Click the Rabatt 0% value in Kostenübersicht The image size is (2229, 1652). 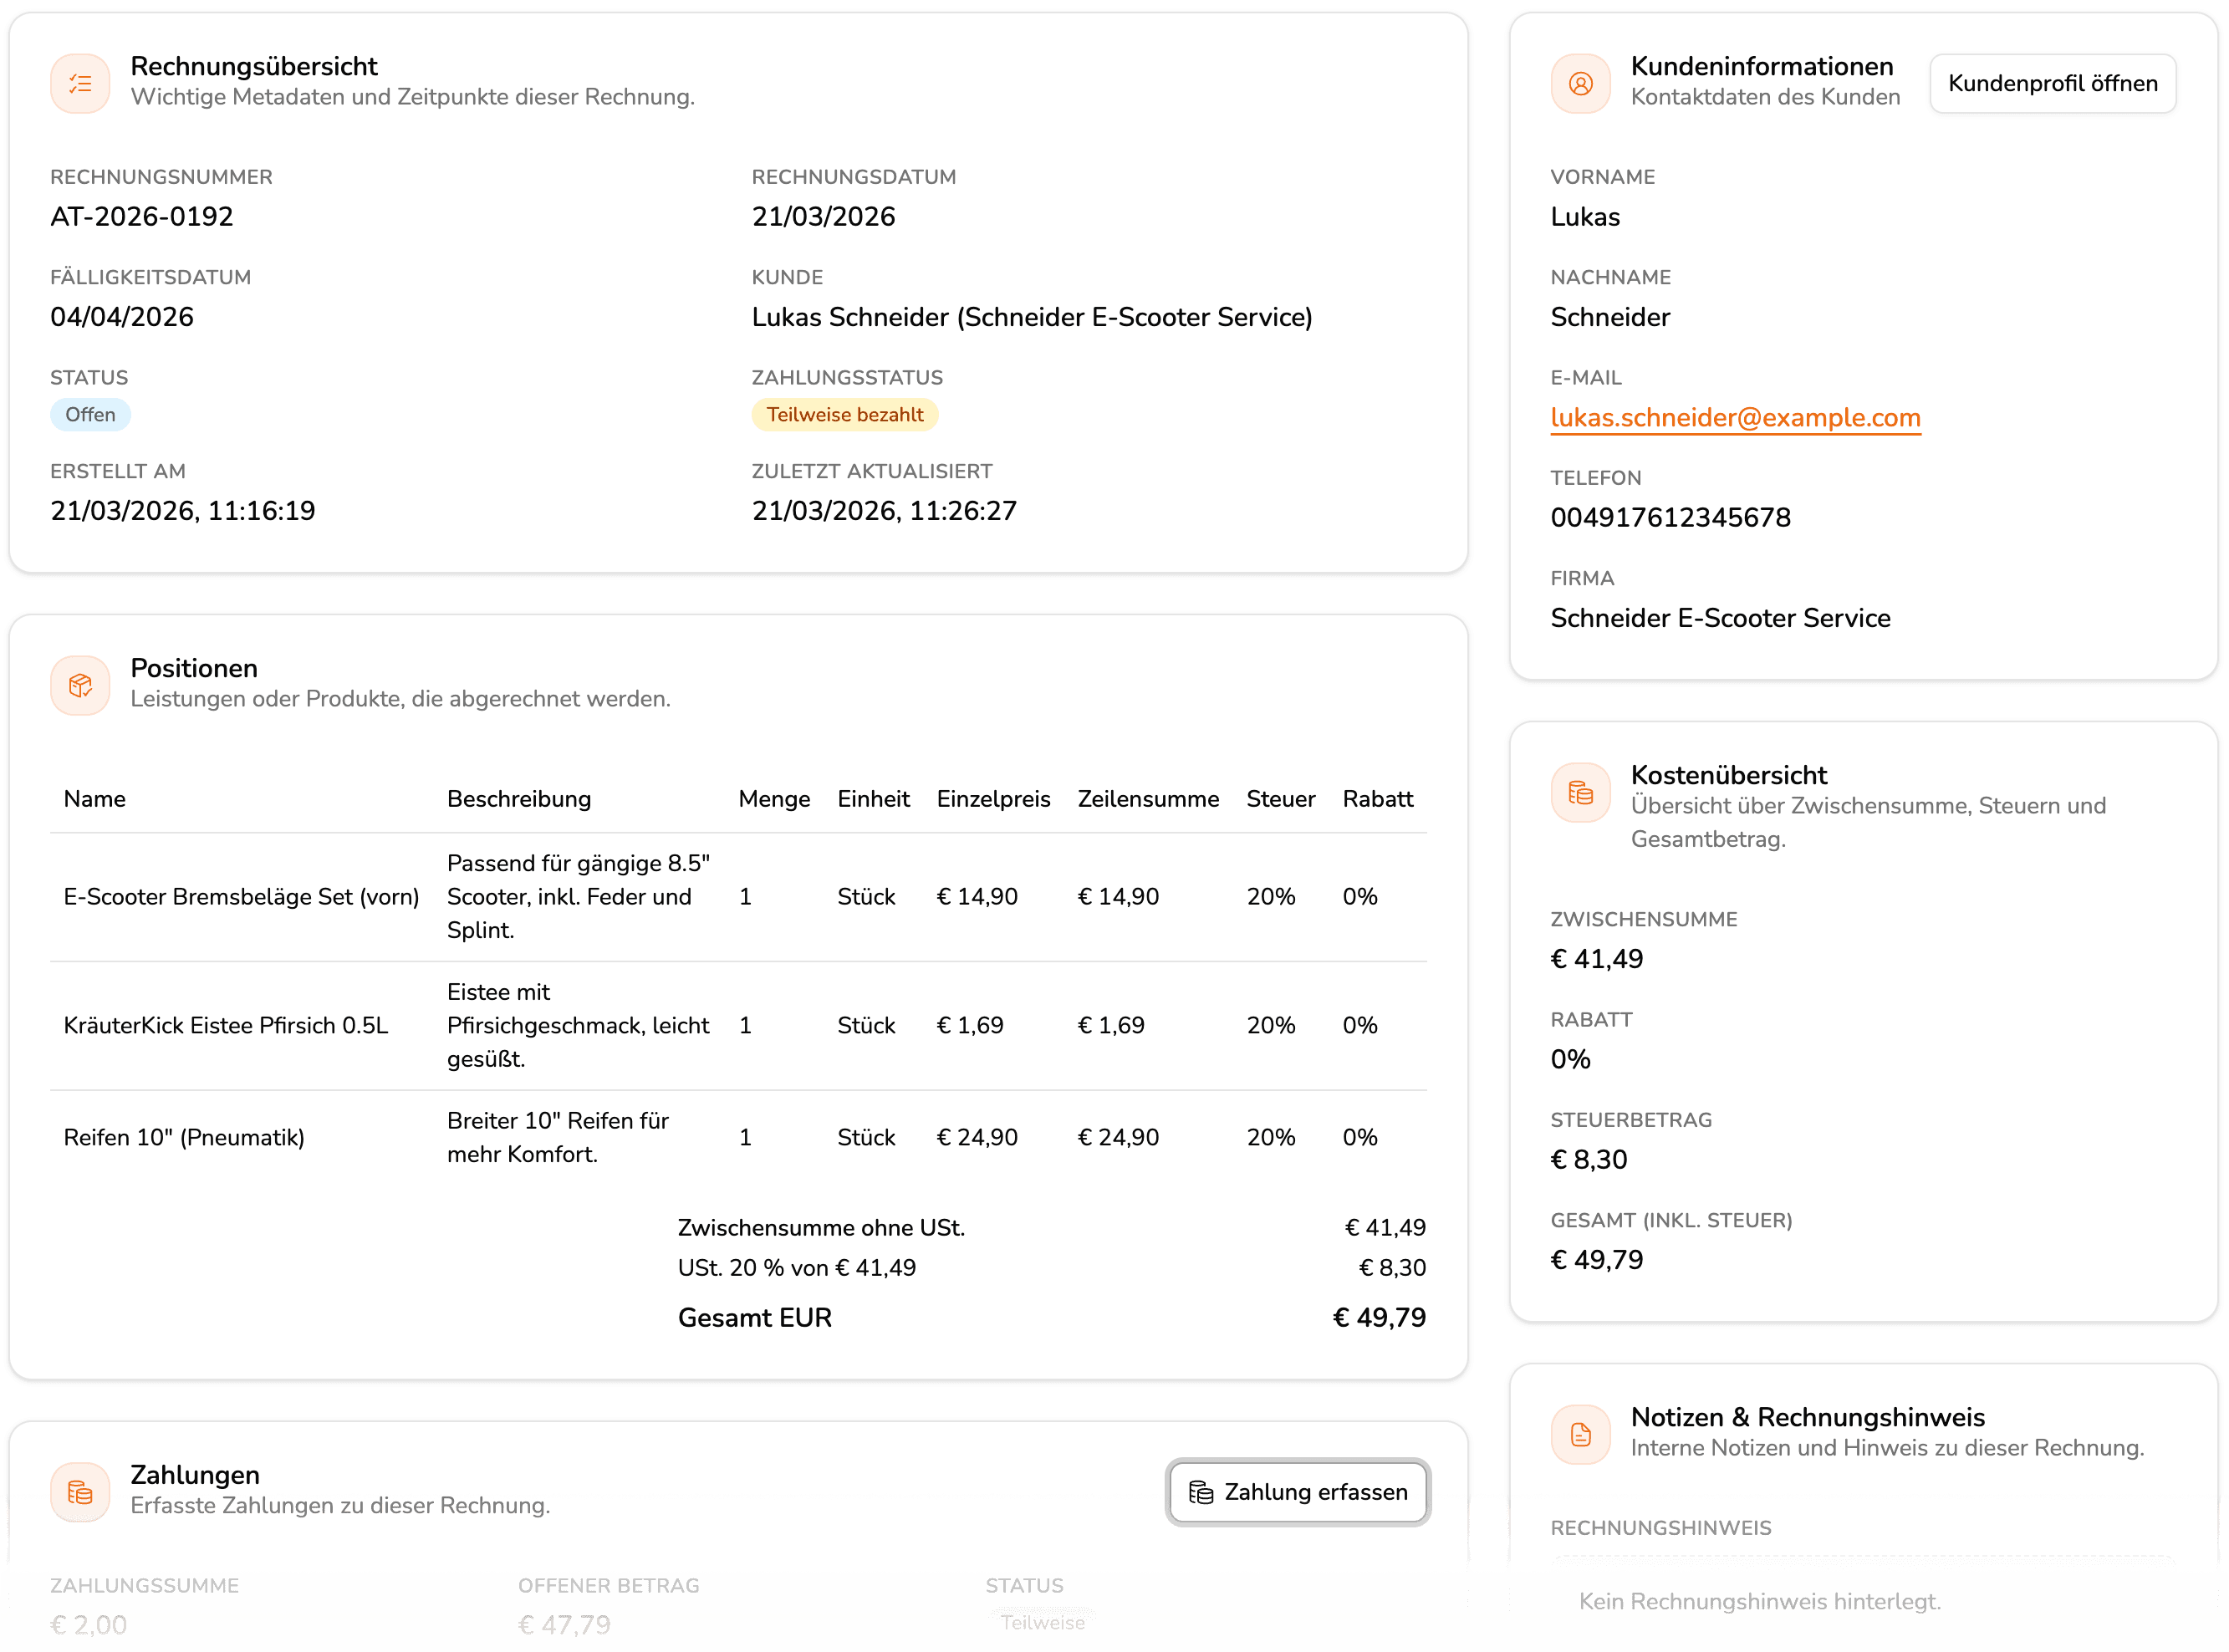point(1570,1059)
